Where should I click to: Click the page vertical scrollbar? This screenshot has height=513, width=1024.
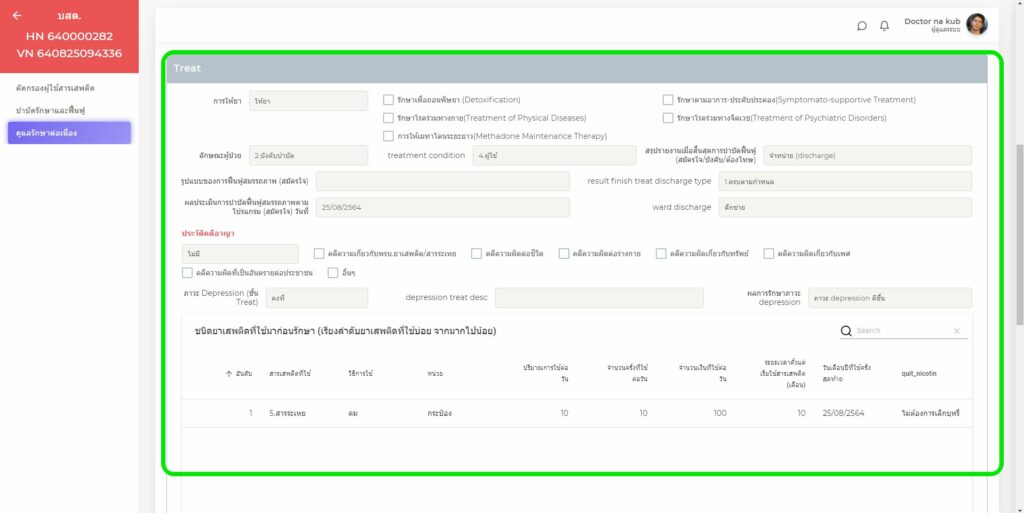(1018, 230)
